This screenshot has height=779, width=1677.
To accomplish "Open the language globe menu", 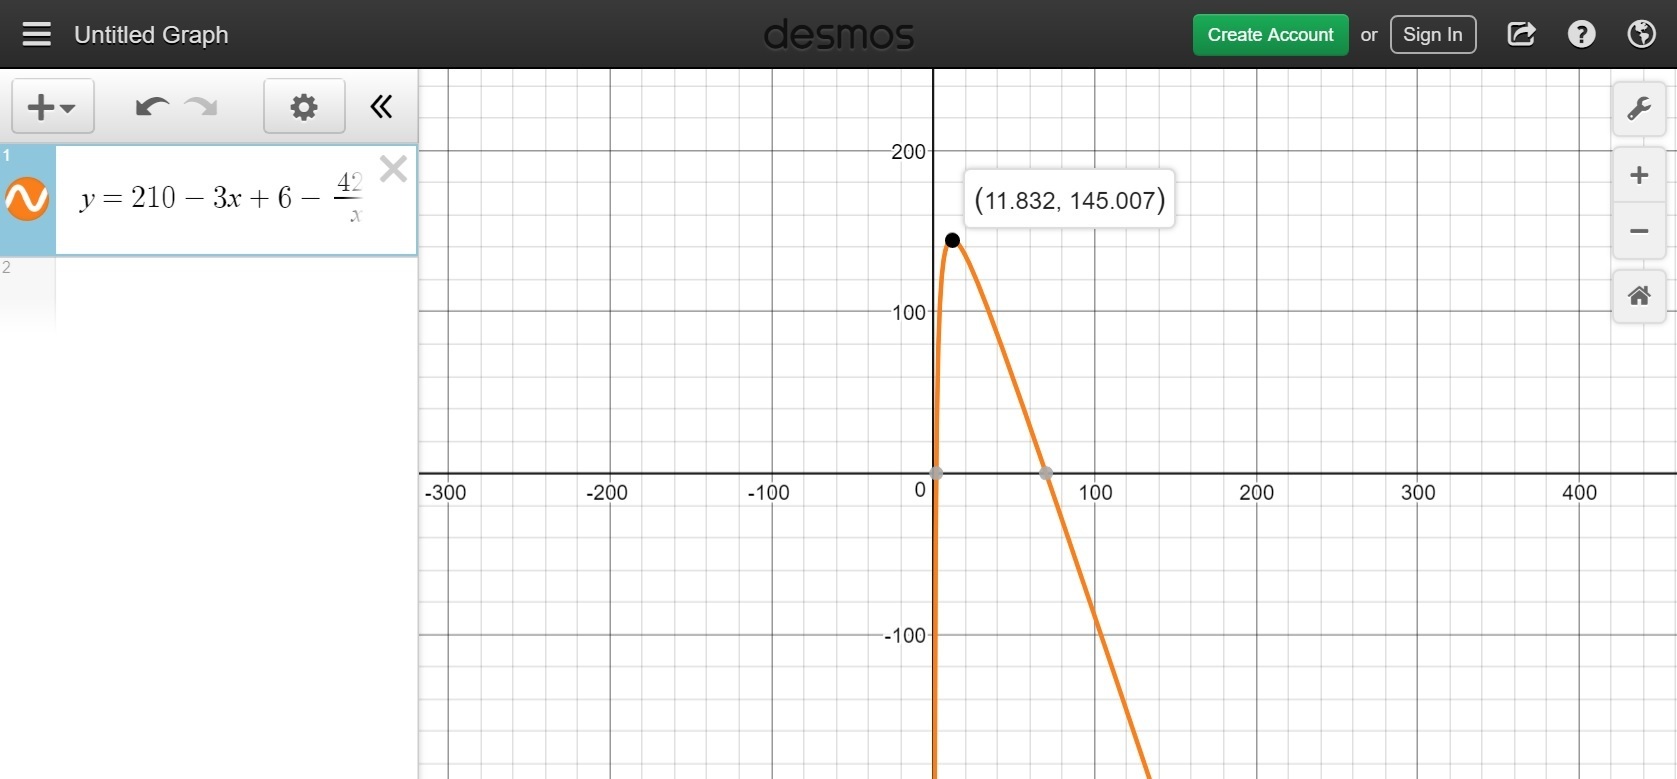I will tap(1641, 35).
